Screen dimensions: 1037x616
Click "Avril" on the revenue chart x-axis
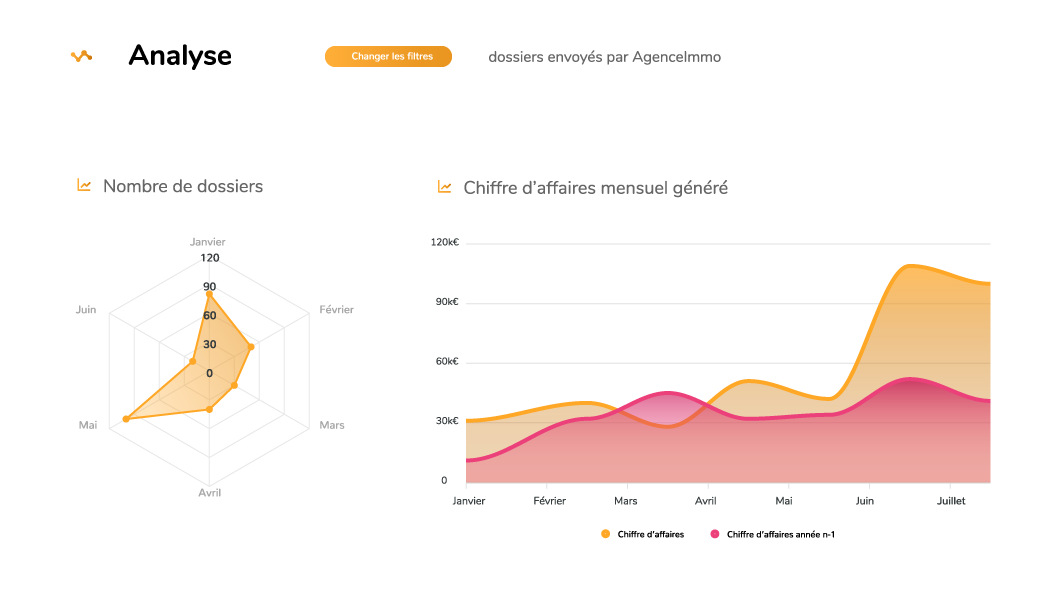click(x=706, y=501)
